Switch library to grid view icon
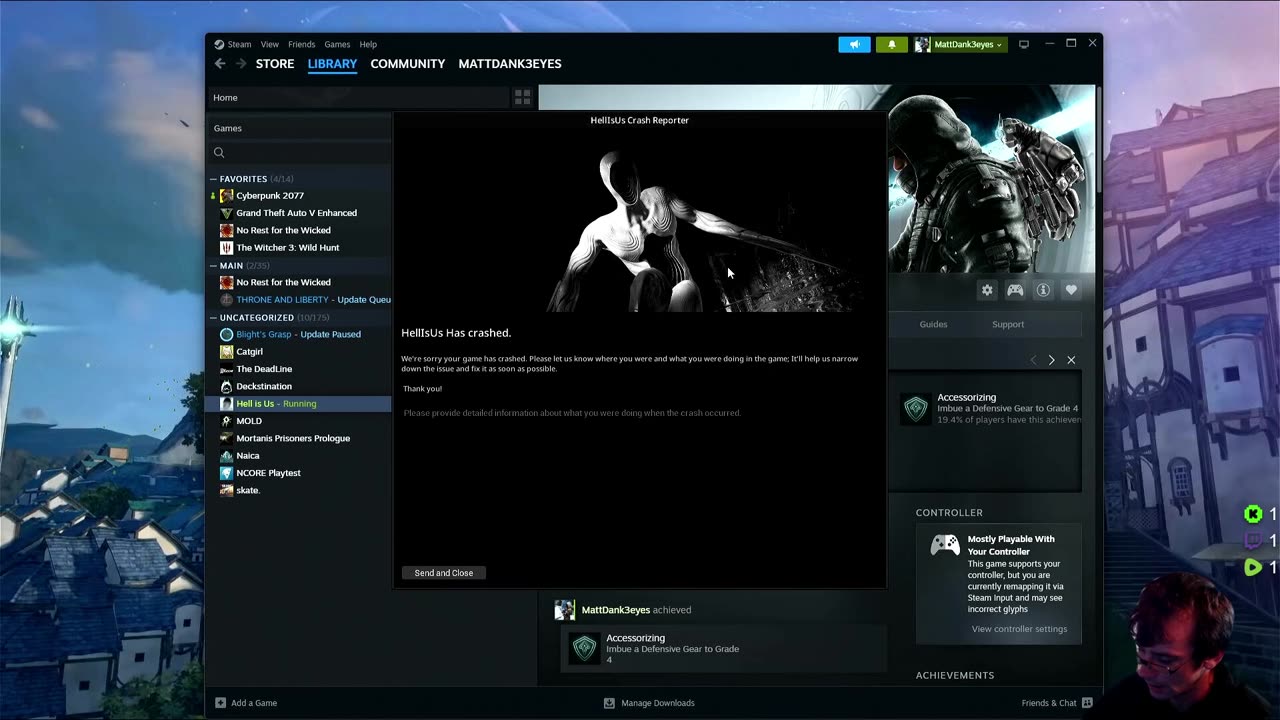This screenshot has width=1280, height=720. 522,97
